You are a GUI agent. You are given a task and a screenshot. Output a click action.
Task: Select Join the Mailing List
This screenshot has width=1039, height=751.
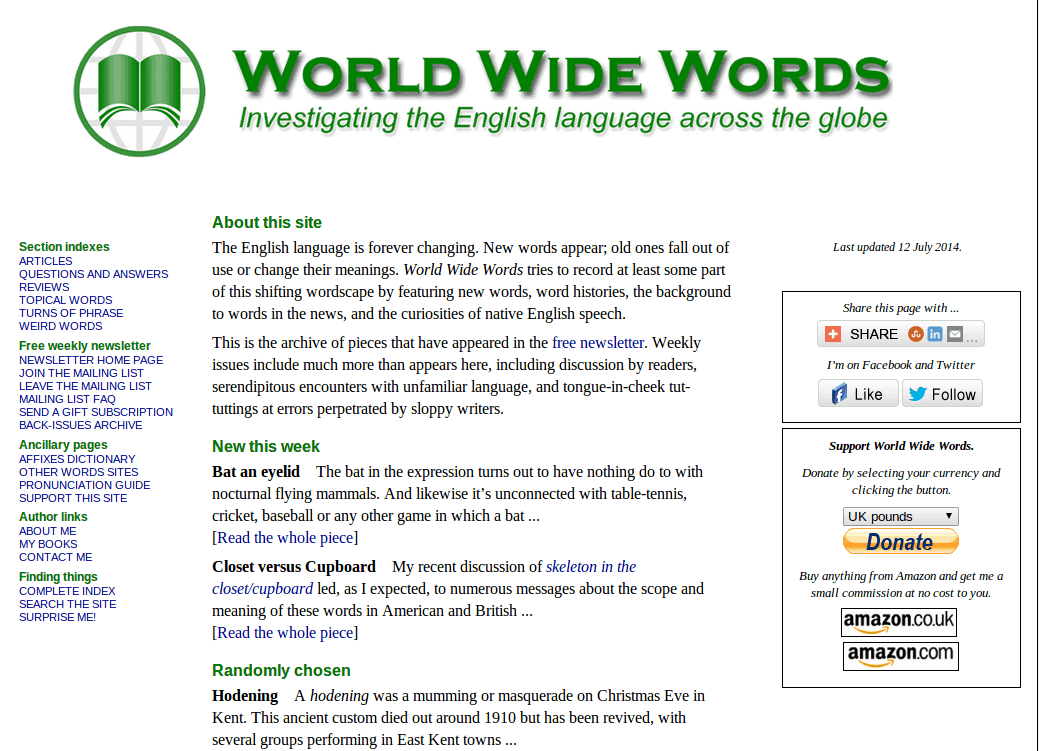point(81,373)
